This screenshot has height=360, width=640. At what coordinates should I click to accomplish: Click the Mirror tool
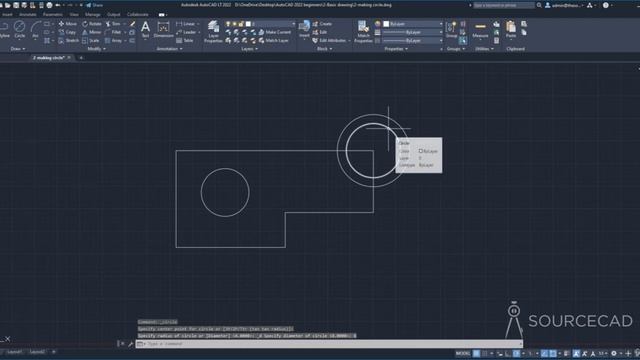coord(92,32)
